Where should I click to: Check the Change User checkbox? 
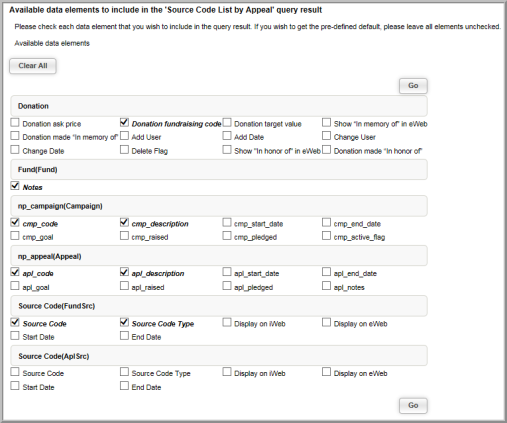coord(326,136)
